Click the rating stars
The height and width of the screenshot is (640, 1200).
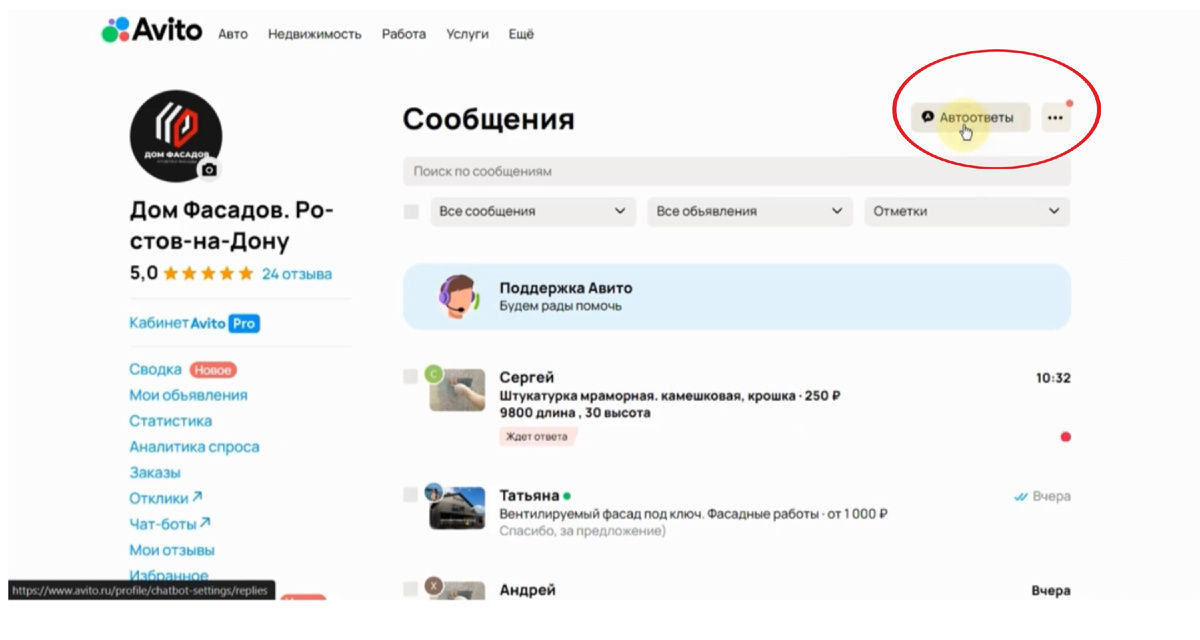[x=208, y=274]
